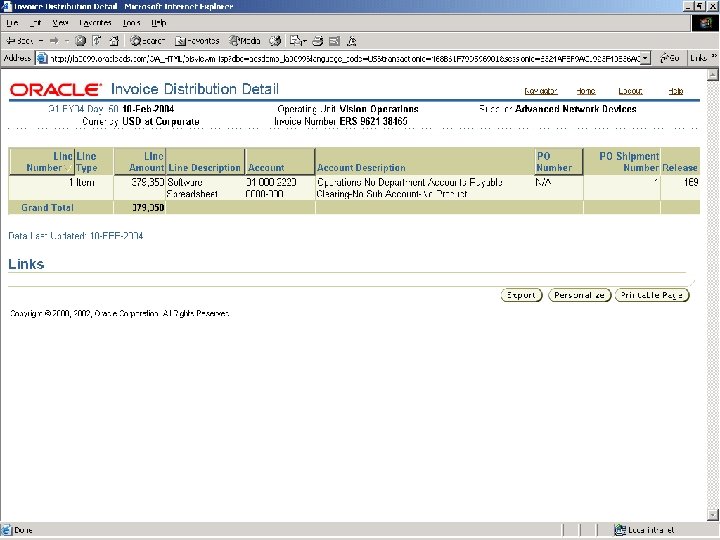
Task: Go to the browser Home page icon
Action: click(x=114, y=41)
